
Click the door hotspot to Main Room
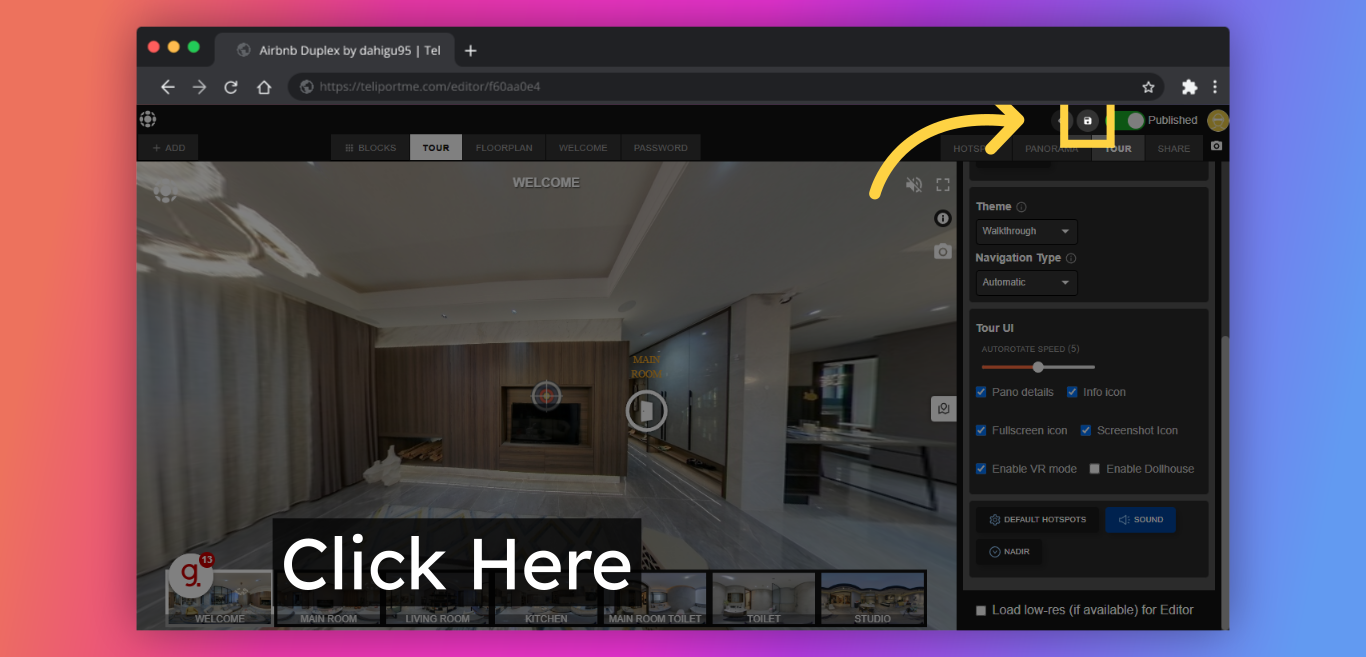point(646,411)
